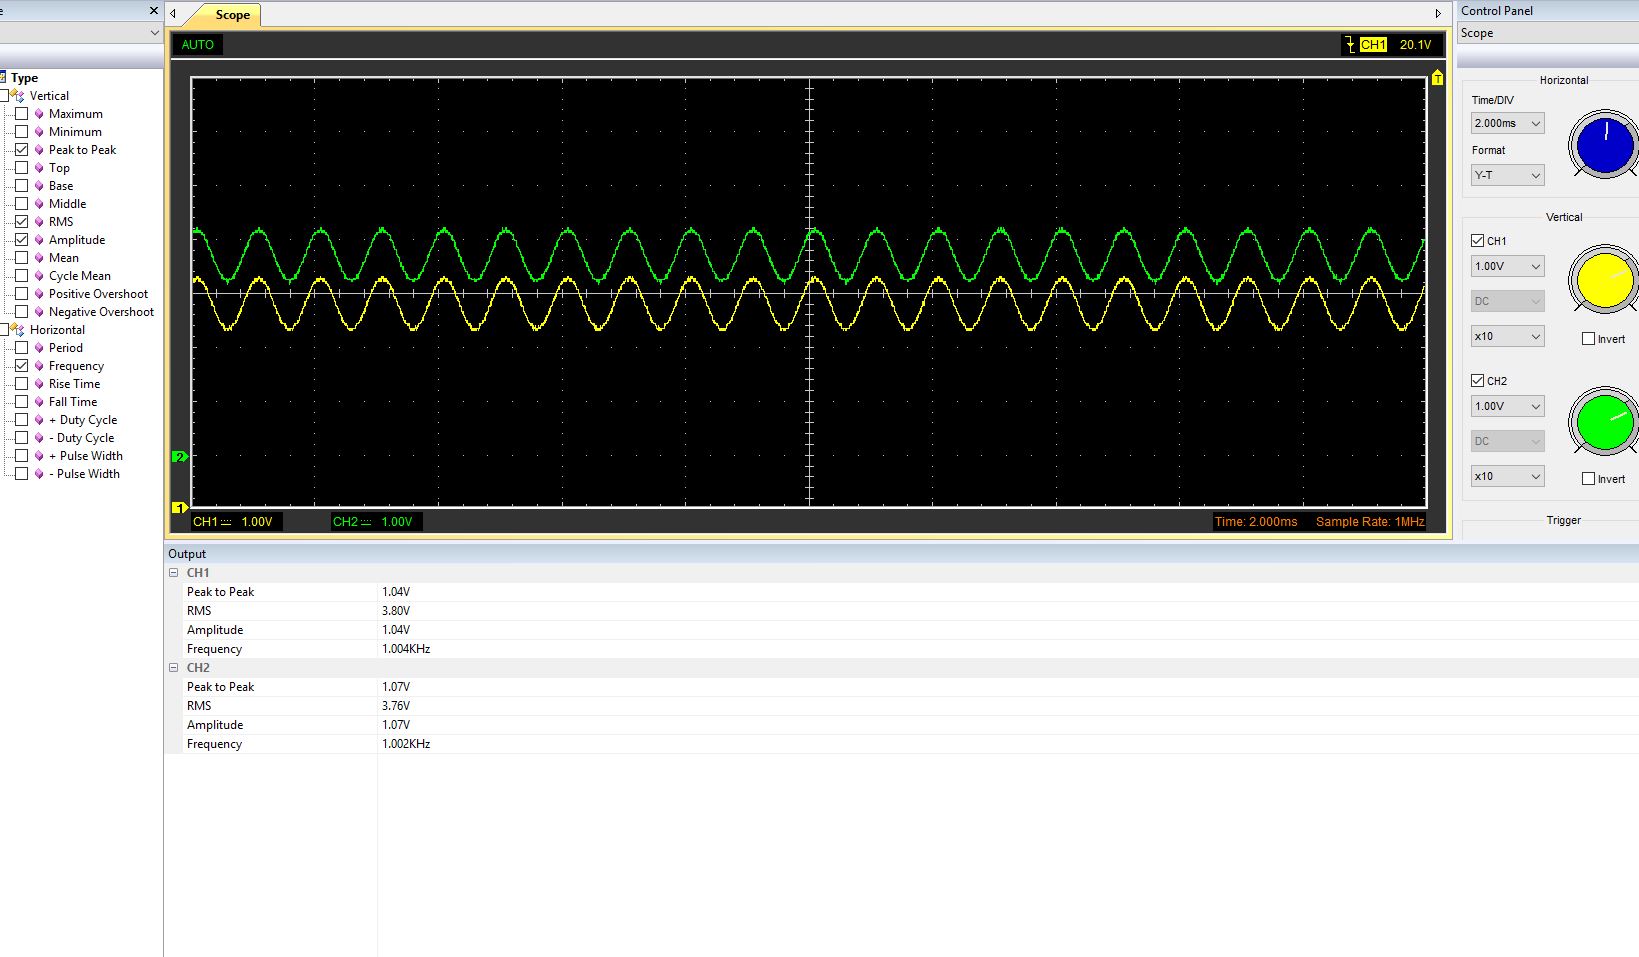Toggle the CH1 Invert checkbox
The width and height of the screenshot is (1639, 957).
pyautogui.click(x=1588, y=339)
